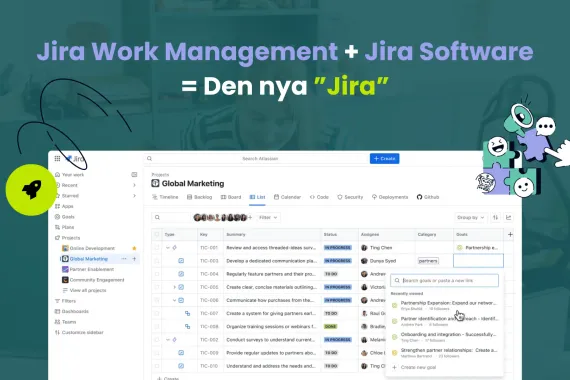This screenshot has width=570, height=380.
Task: Select Community Engagement project
Action: pyautogui.click(x=93, y=280)
